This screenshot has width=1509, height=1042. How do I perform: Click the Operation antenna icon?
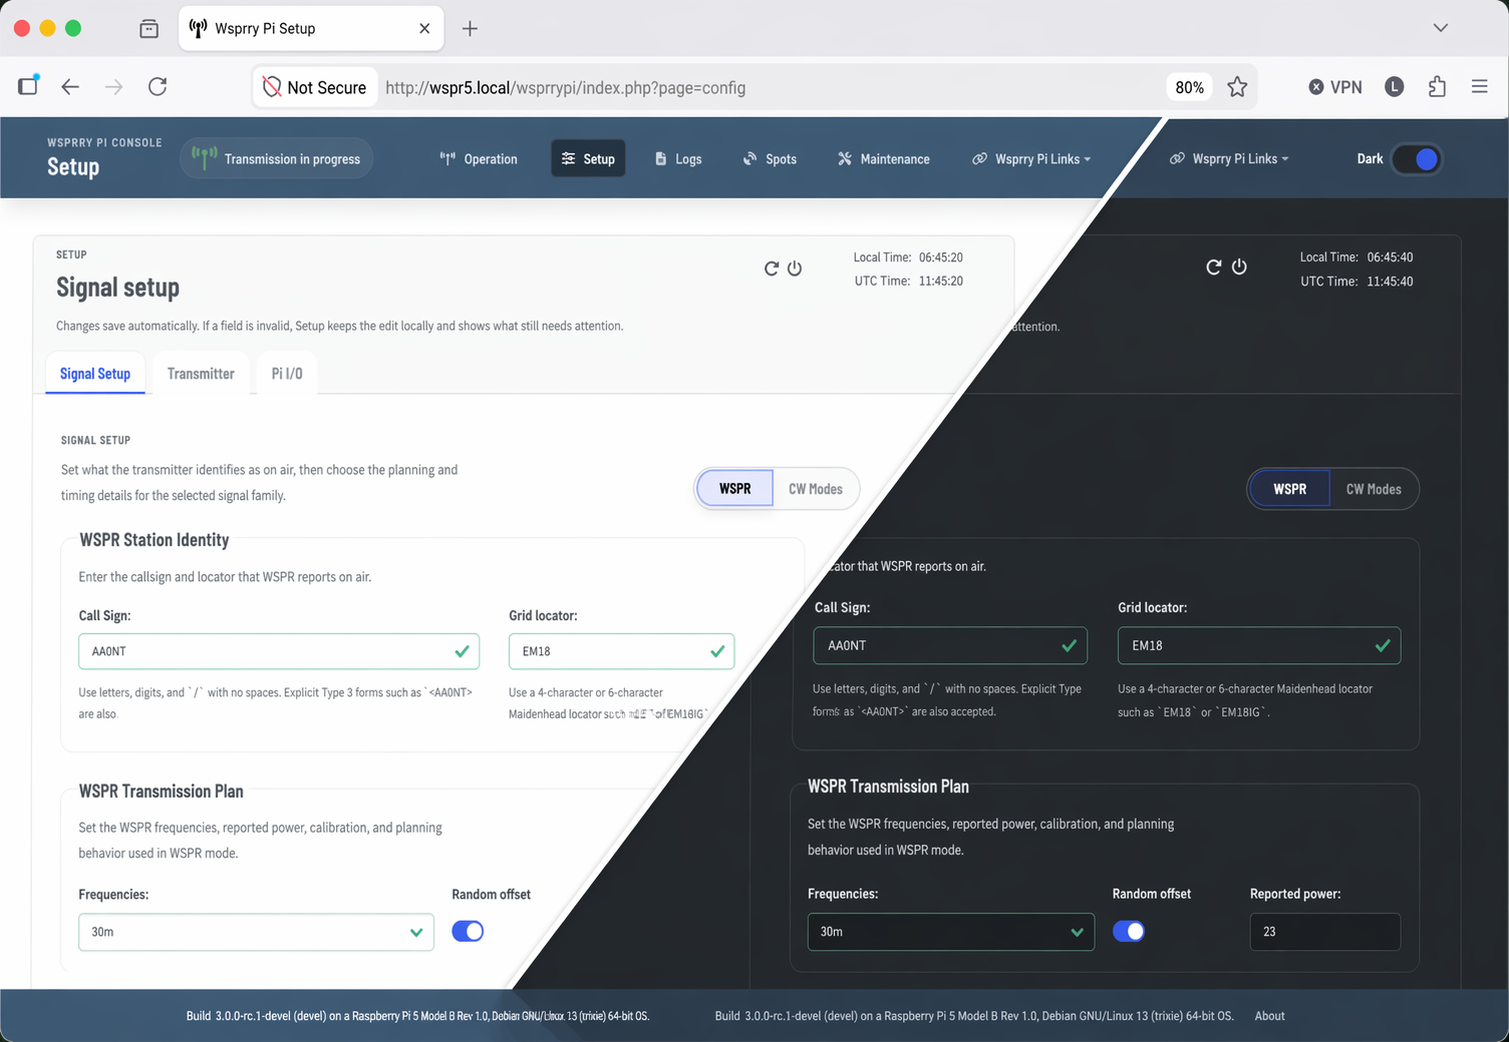[448, 159]
